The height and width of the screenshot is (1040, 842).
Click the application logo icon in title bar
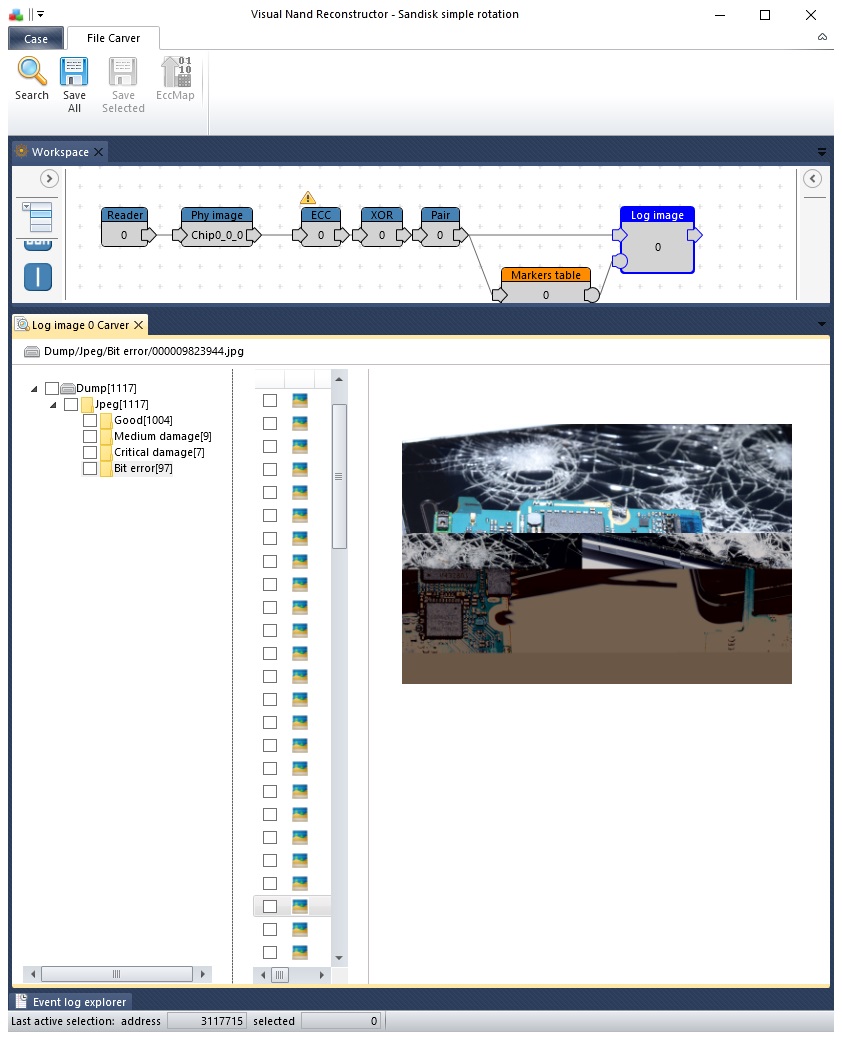[x=16, y=14]
